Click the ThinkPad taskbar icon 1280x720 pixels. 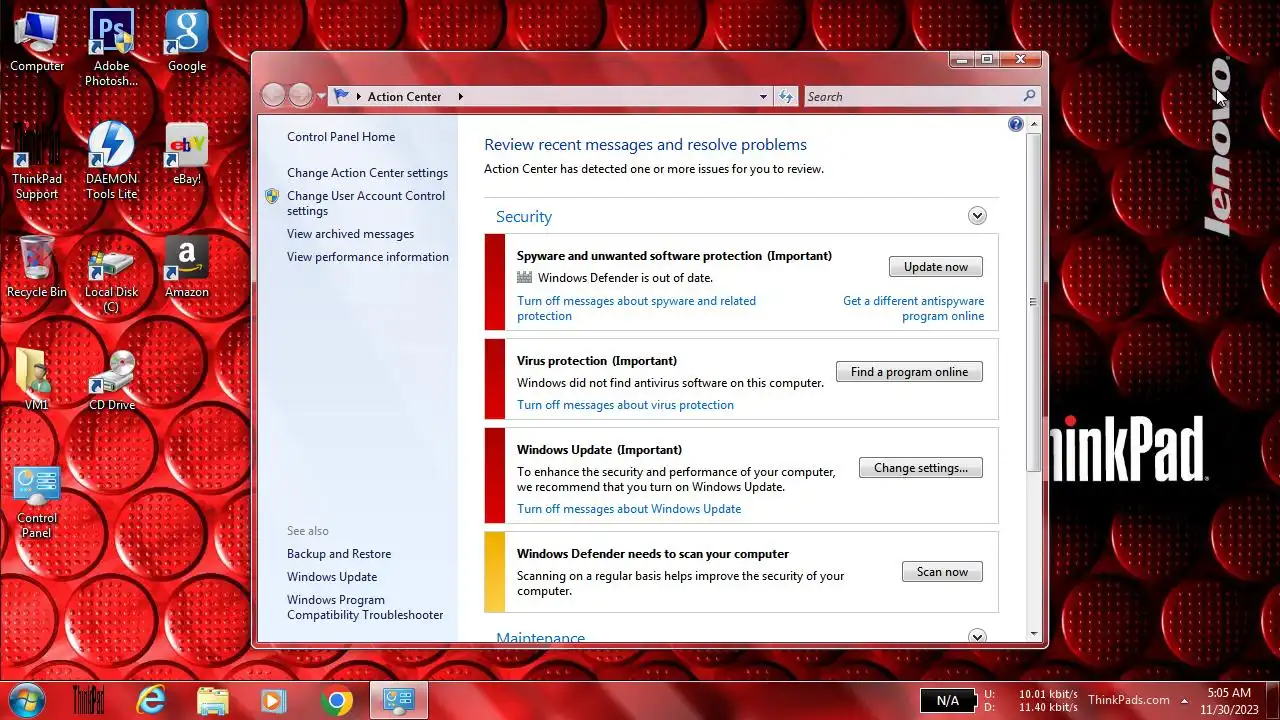click(89, 700)
